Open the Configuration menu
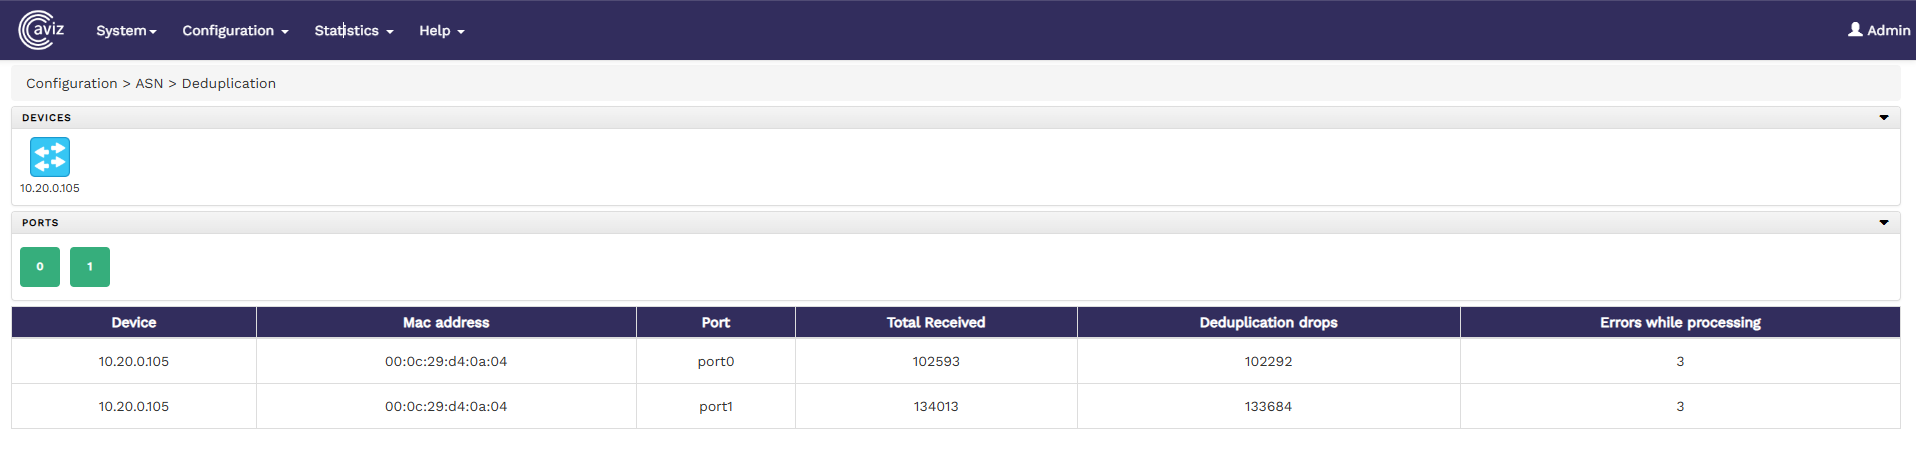Image resolution: width=1916 pixels, height=460 pixels. [x=235, y=31]
